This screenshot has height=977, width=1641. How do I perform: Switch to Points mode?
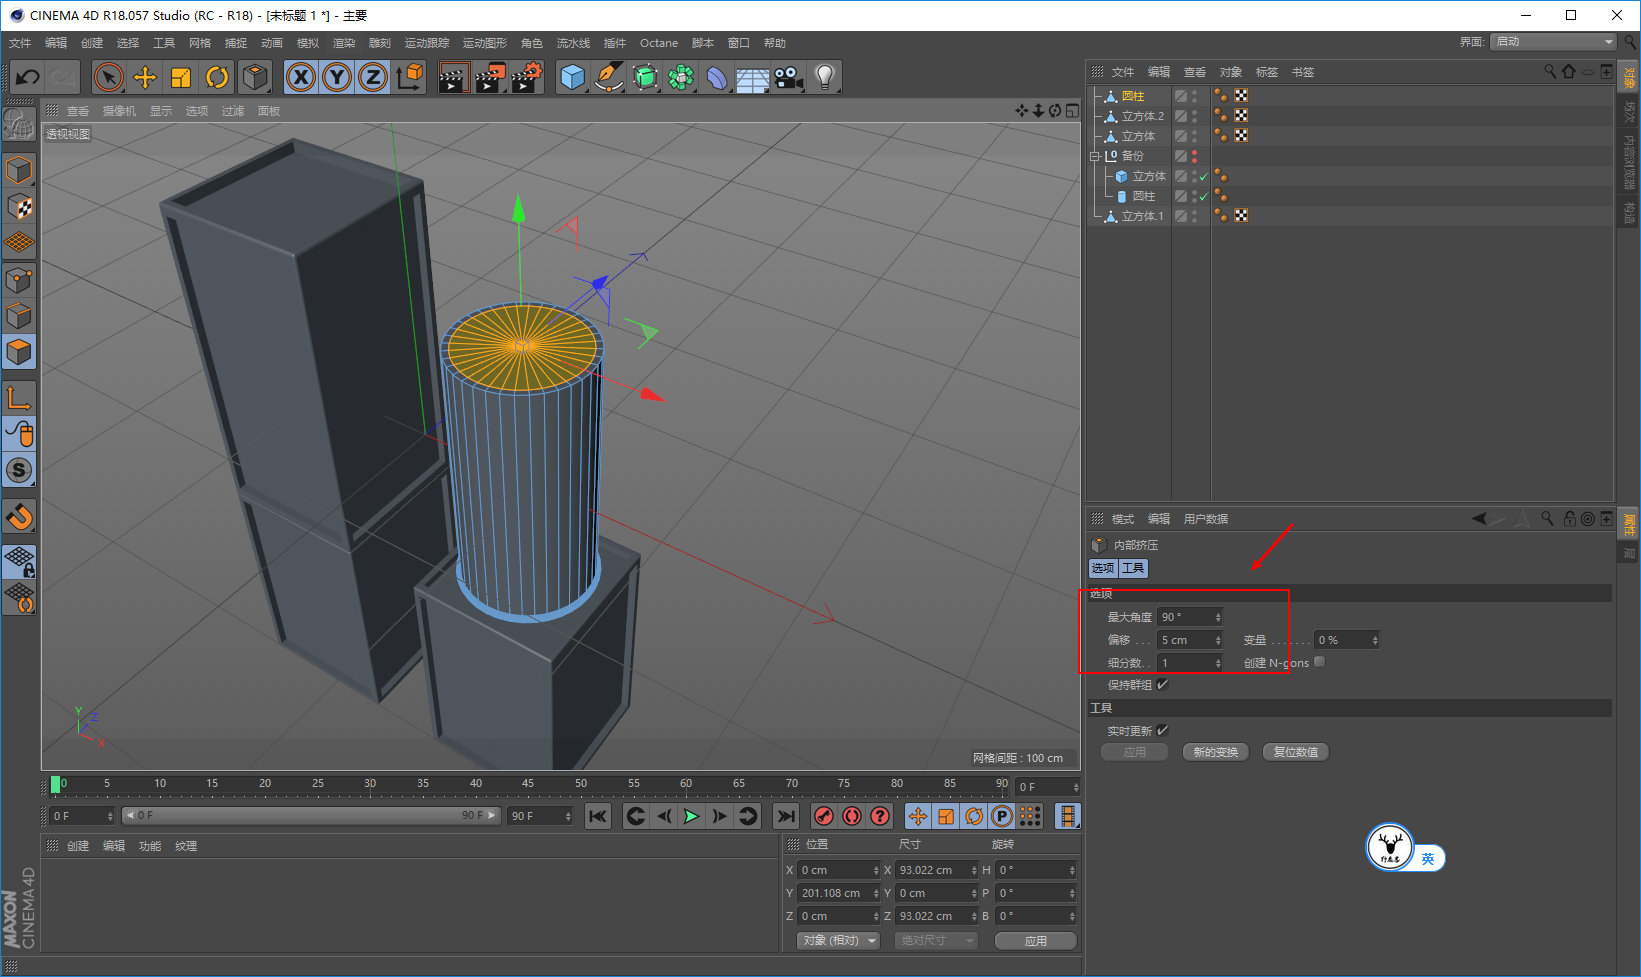point(19,280)
